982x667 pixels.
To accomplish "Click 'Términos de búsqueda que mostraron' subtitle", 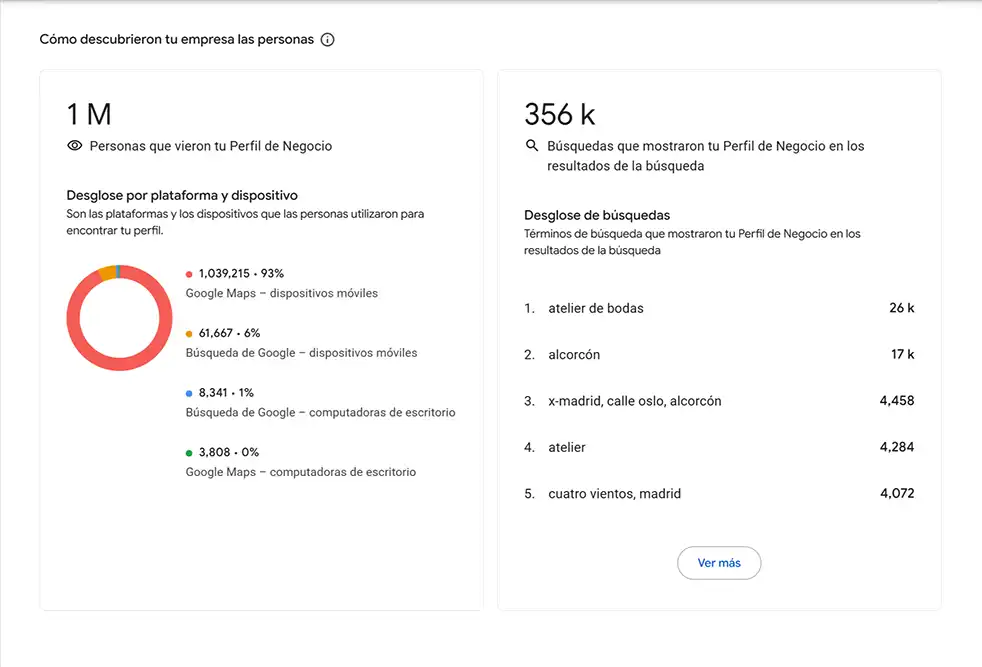I will pyautogui.click(x=692, y=242).
